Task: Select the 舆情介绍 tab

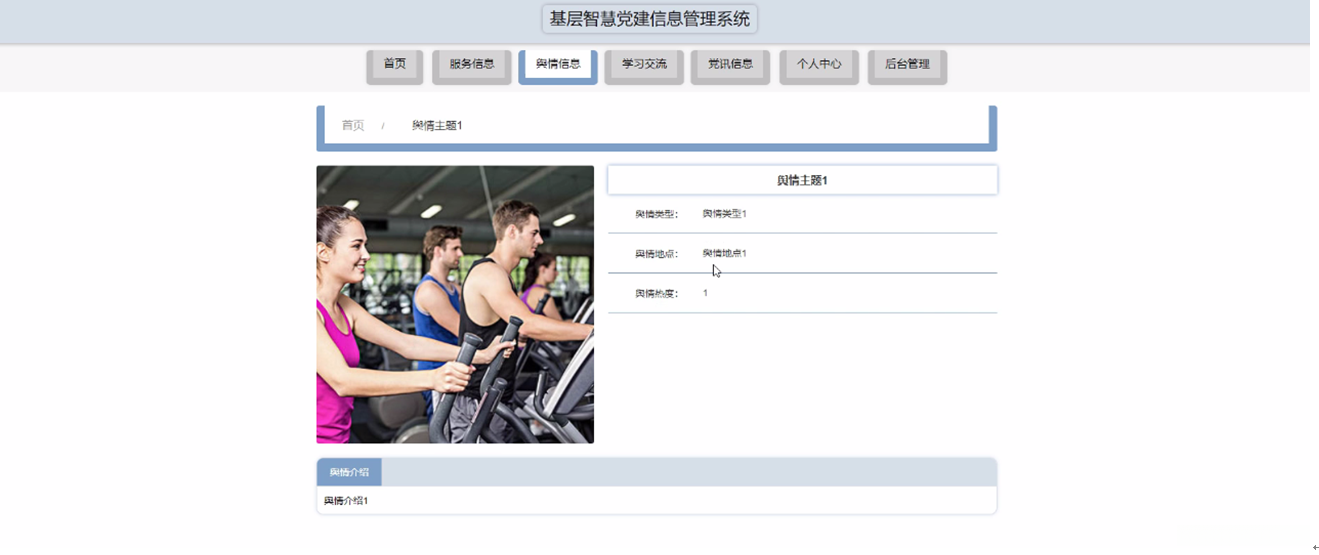Action: pyautogui.click(x=349, y=472)
